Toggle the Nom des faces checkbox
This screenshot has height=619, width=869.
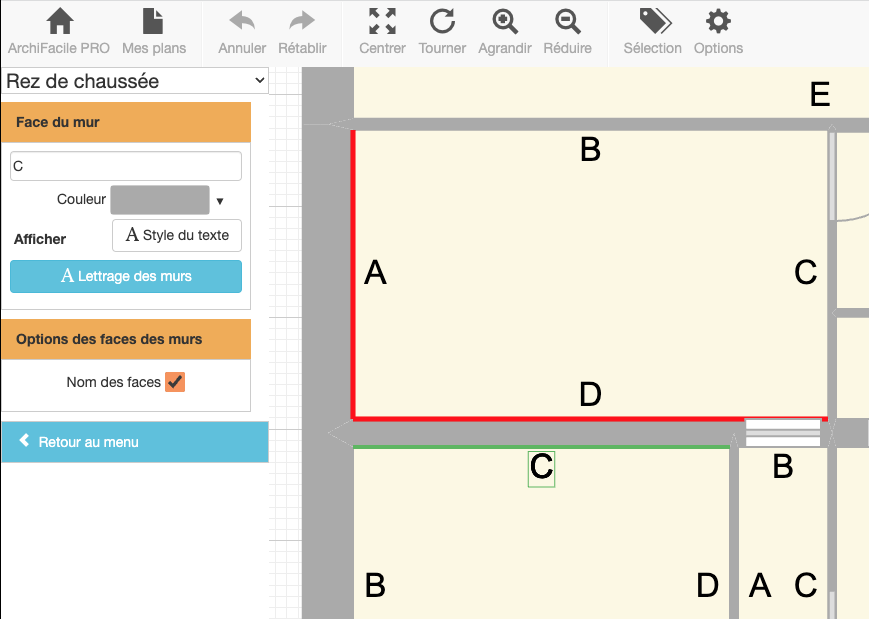(x=175, y=382)
